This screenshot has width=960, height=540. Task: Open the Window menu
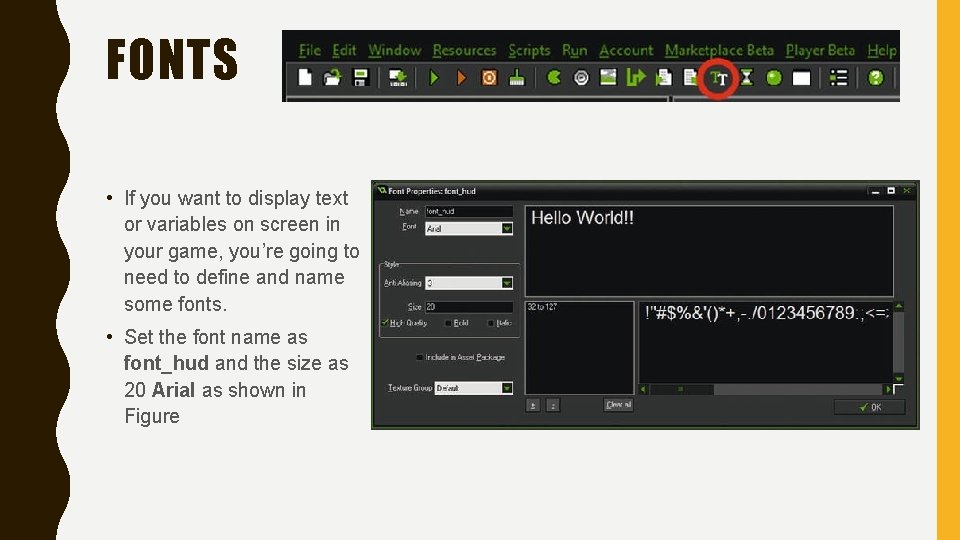(x=394, y=50)
